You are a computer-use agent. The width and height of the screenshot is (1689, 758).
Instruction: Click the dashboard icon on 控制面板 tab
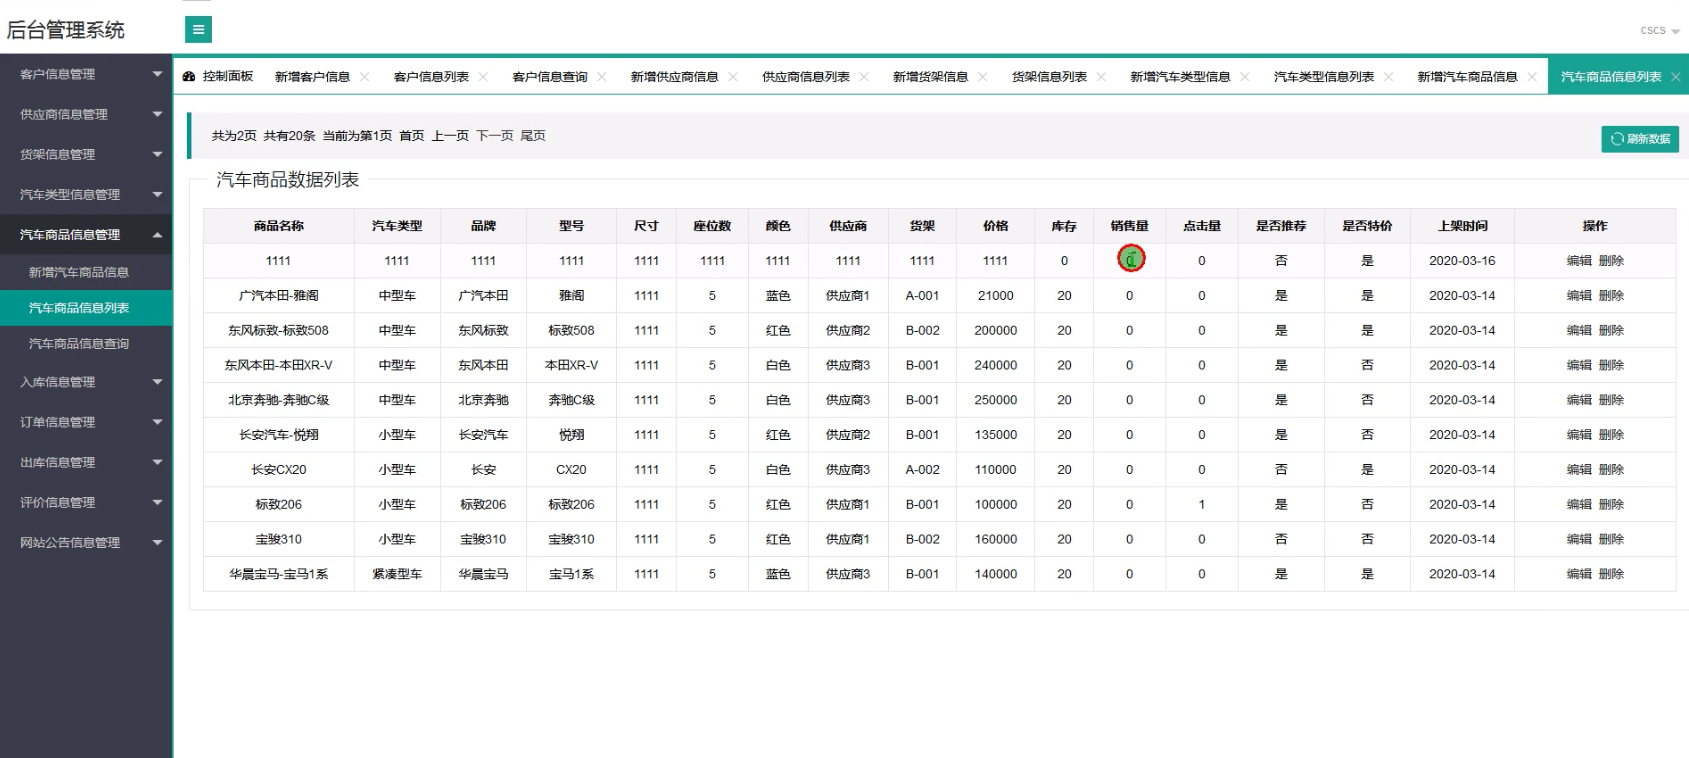(x=189, y=77)
